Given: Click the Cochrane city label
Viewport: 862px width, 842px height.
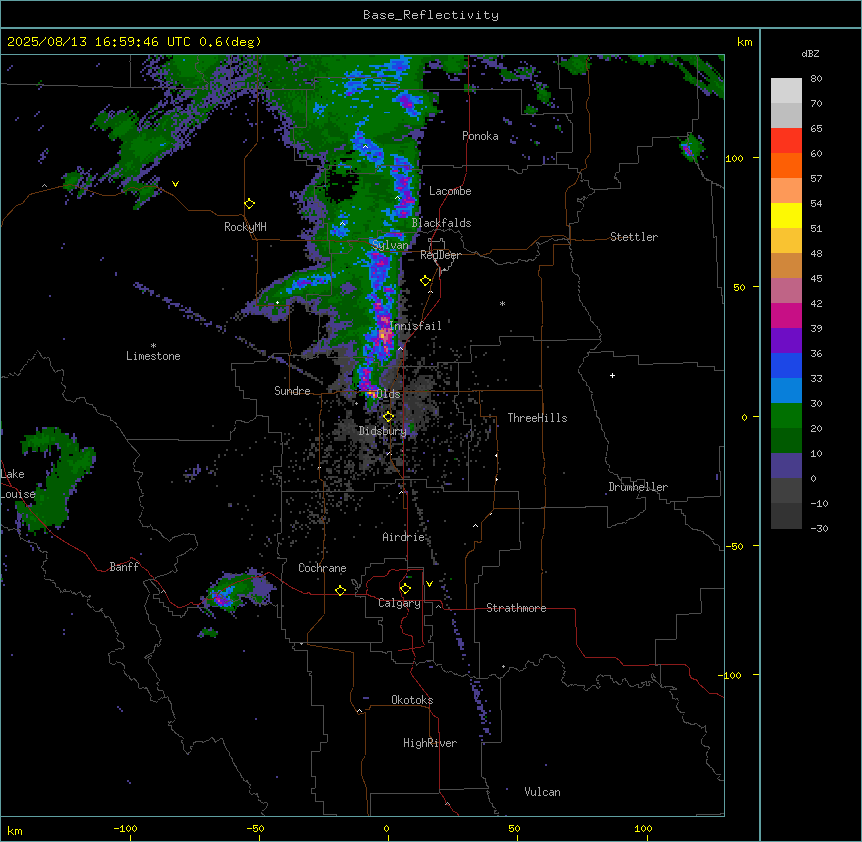Looking at the screenshot, I should (x=322, y=568).
